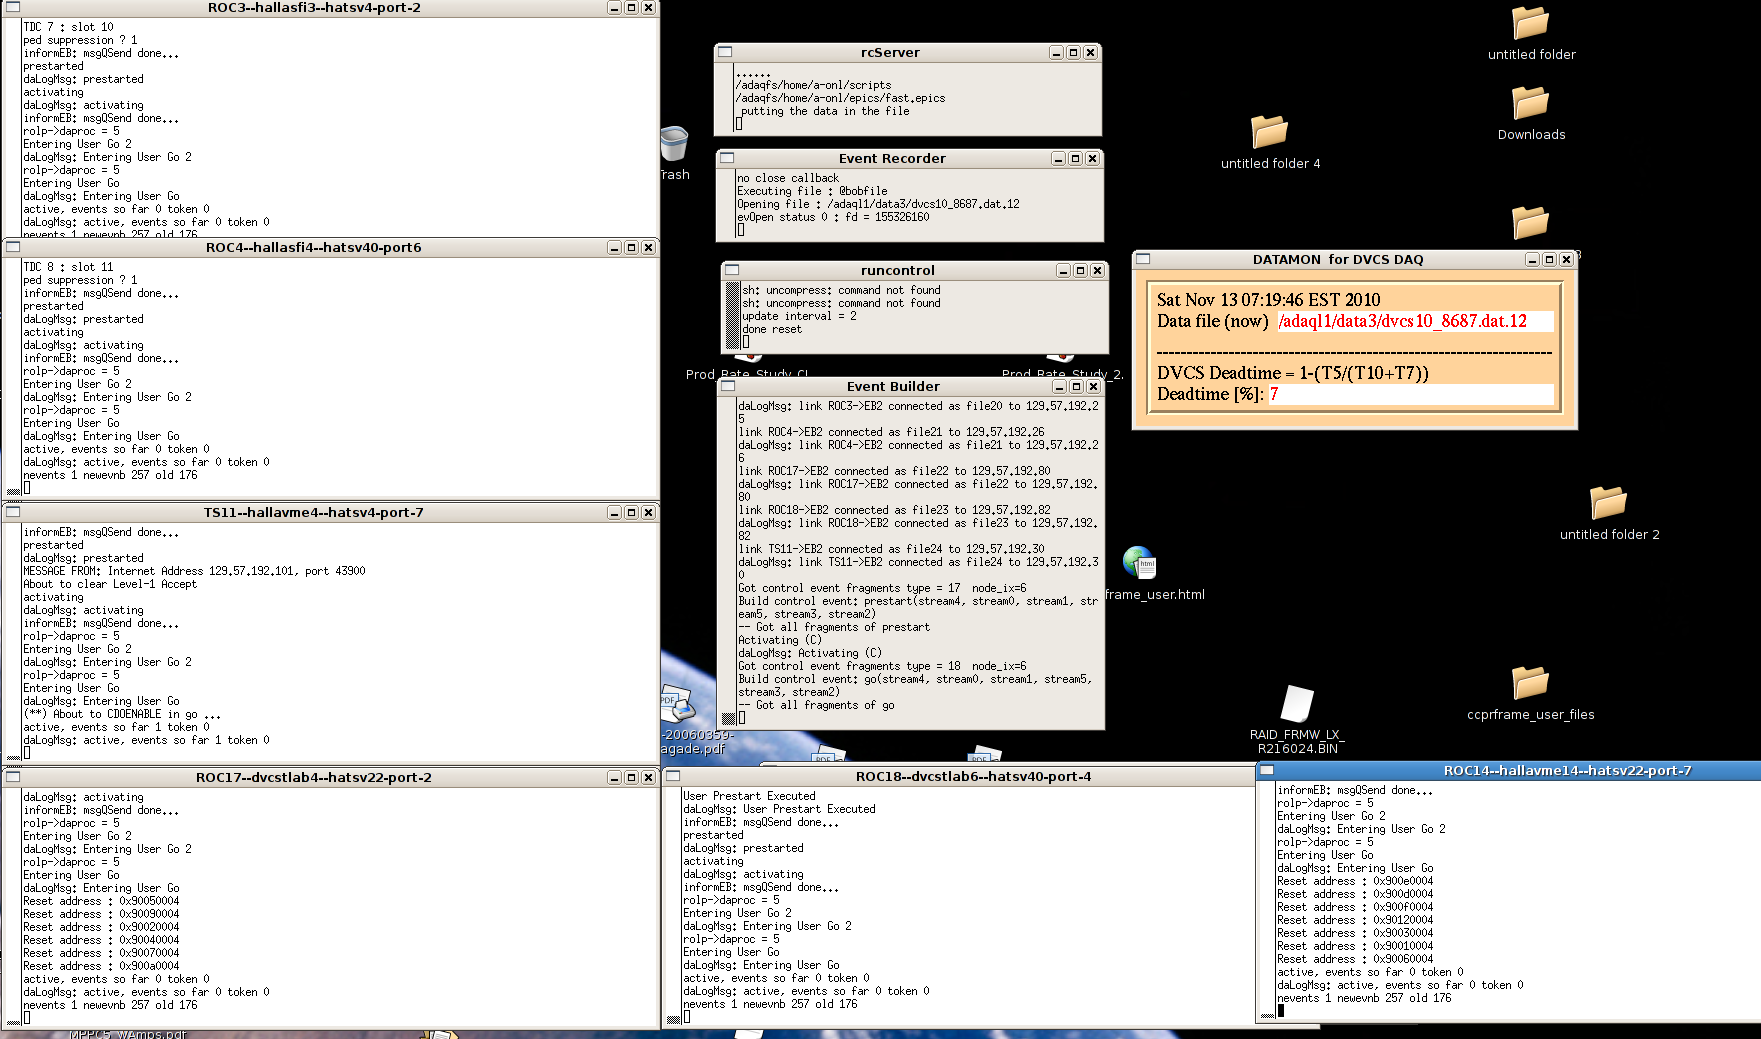Click the DATAMON data file path field
1761x1039 pixels.
(x=1415, y=321)
